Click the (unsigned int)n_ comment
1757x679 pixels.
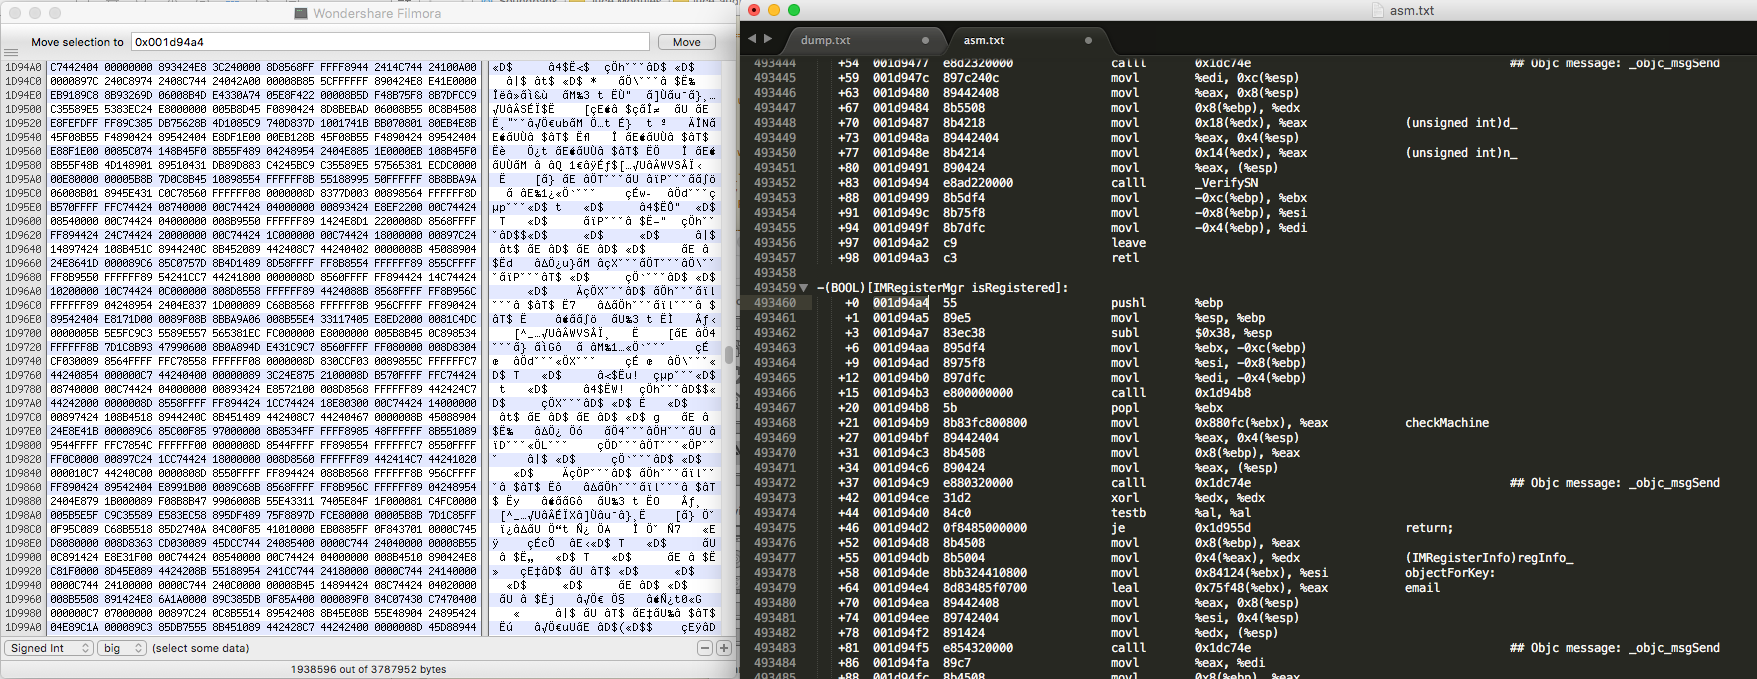click(x=1460, y=153)
